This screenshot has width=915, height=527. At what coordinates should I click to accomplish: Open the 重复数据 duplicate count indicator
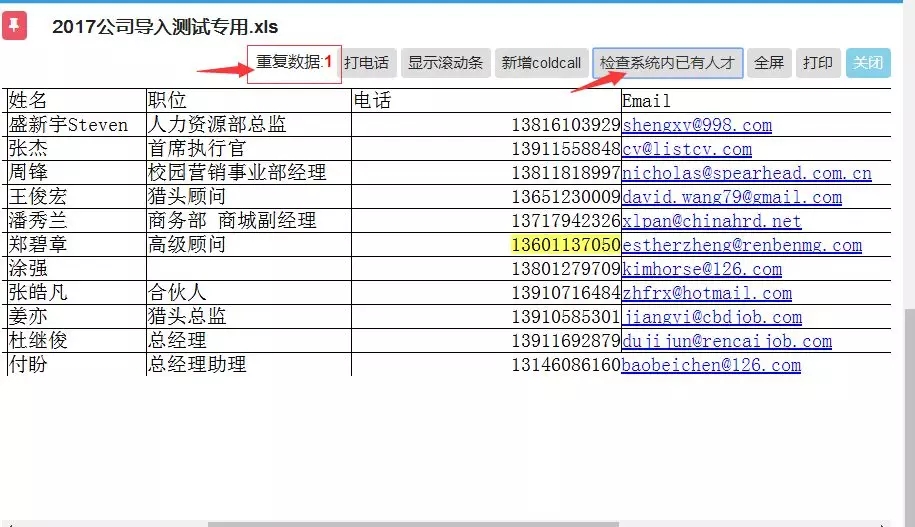tap(294, 62)
